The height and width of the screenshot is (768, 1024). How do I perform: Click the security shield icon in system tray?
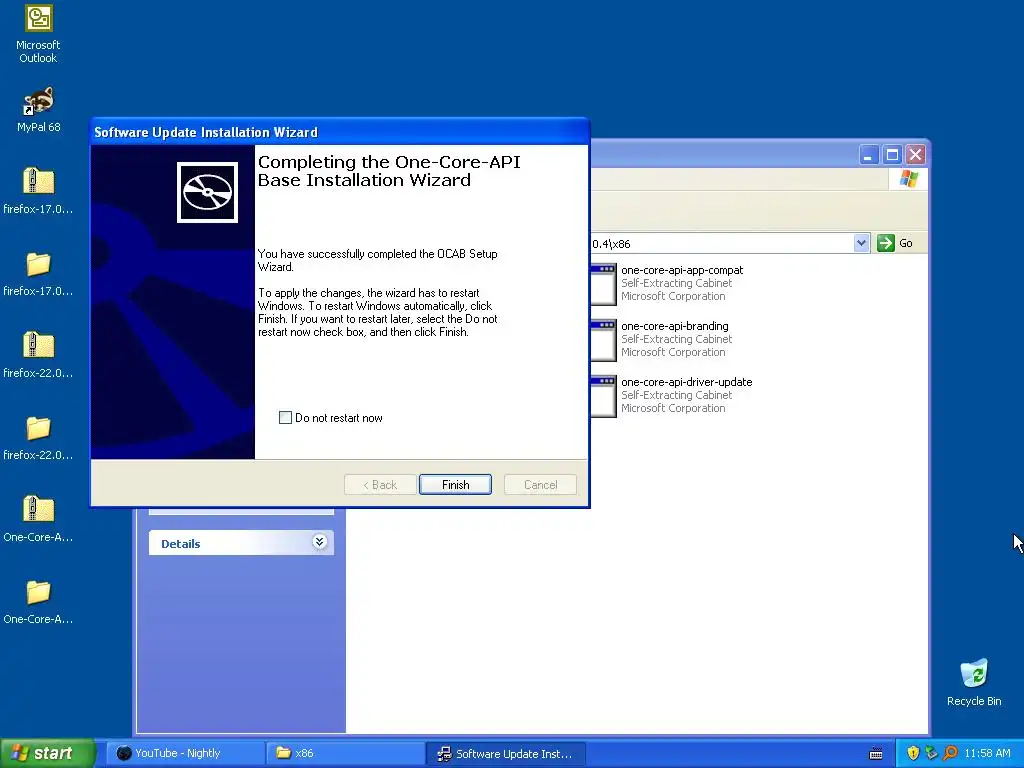(913, 753)
